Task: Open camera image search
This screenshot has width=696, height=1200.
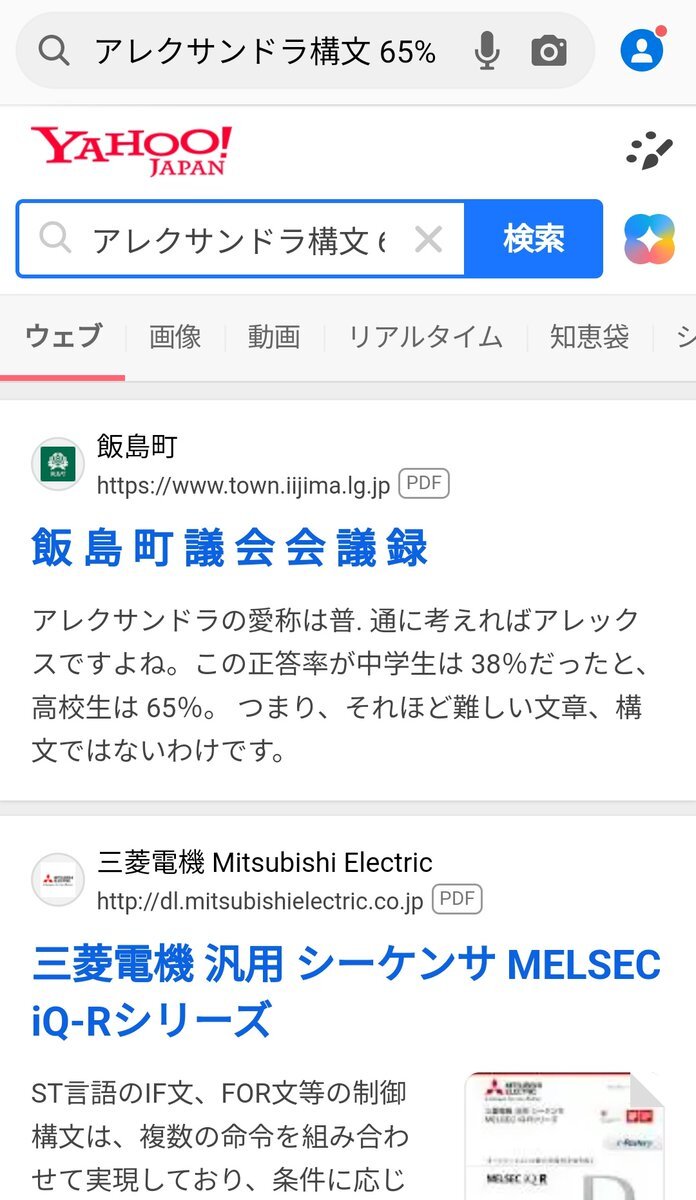Action: coord(548,51)
